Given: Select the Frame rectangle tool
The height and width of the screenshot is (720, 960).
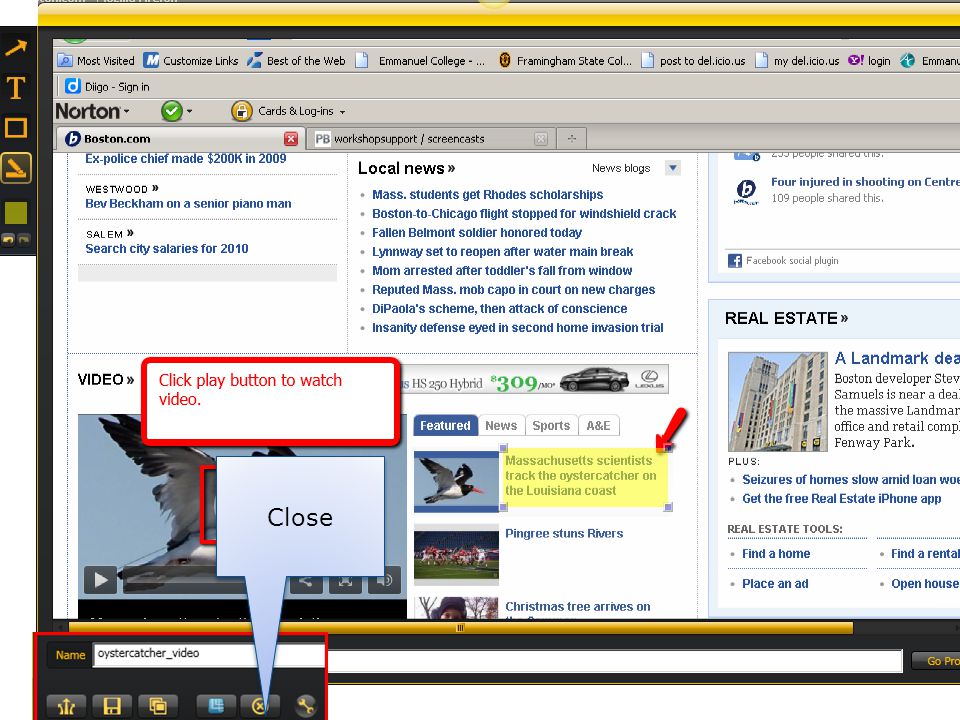Looking at the screenshot, I should tap(16, 128).
